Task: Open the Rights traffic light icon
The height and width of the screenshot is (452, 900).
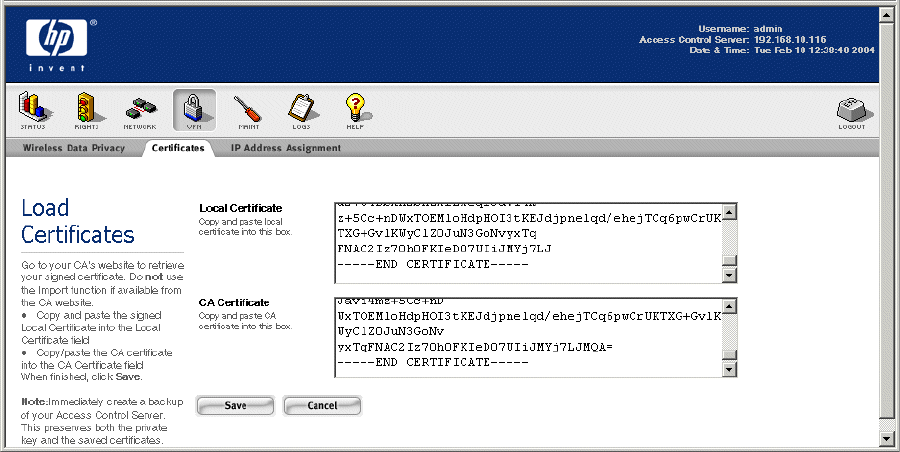Action: point(86,109)
